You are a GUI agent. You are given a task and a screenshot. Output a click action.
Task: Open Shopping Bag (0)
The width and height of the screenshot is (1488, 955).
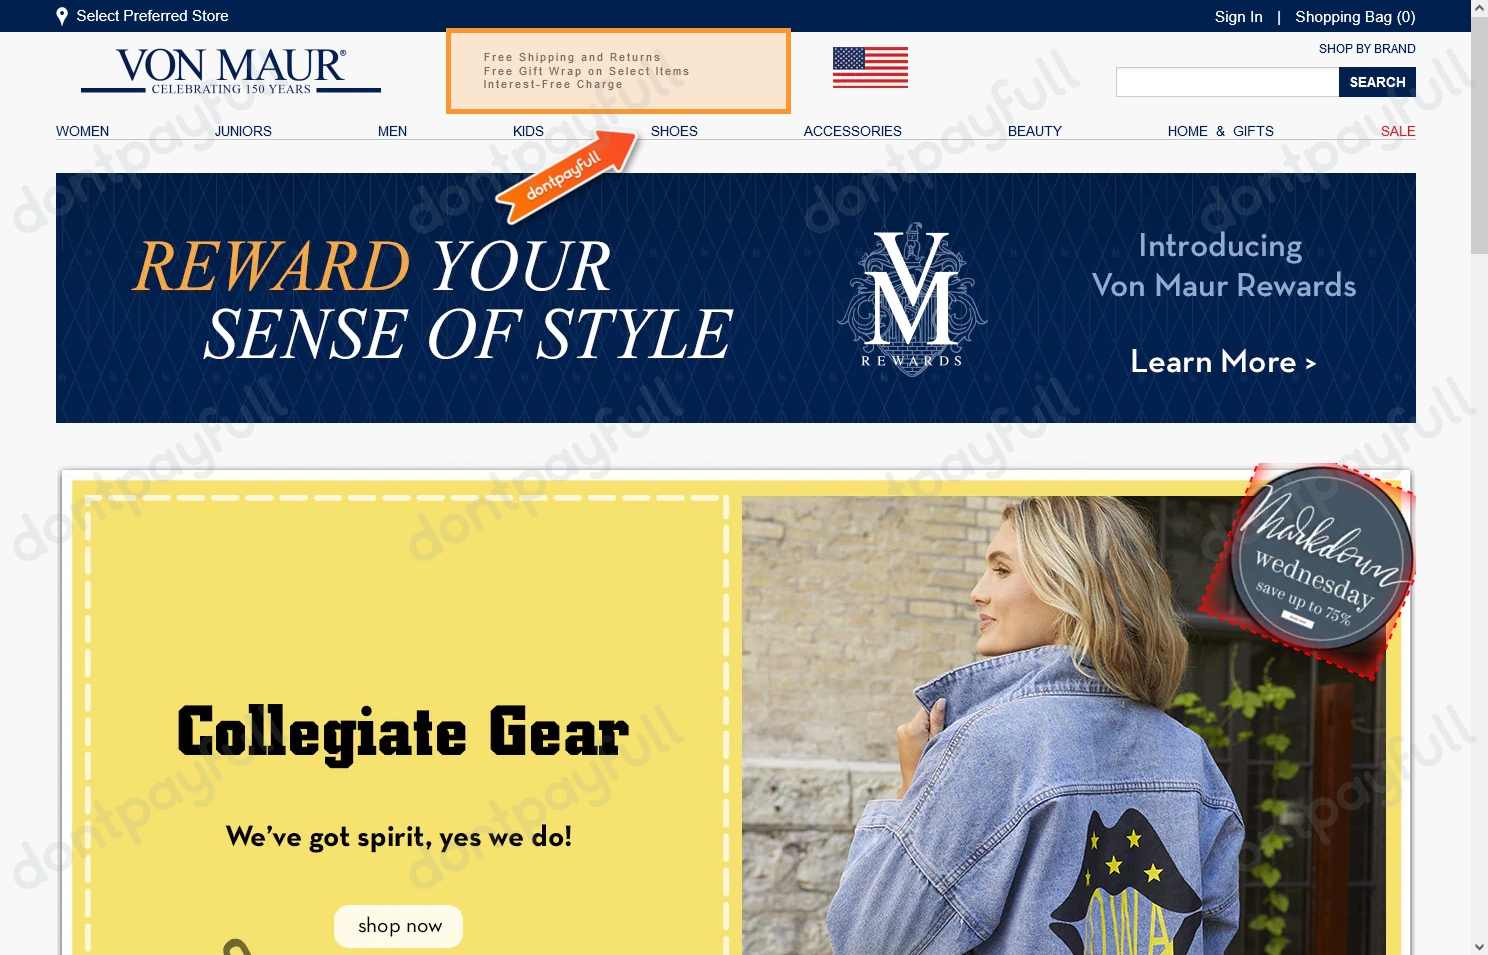tap(1355, 16)
